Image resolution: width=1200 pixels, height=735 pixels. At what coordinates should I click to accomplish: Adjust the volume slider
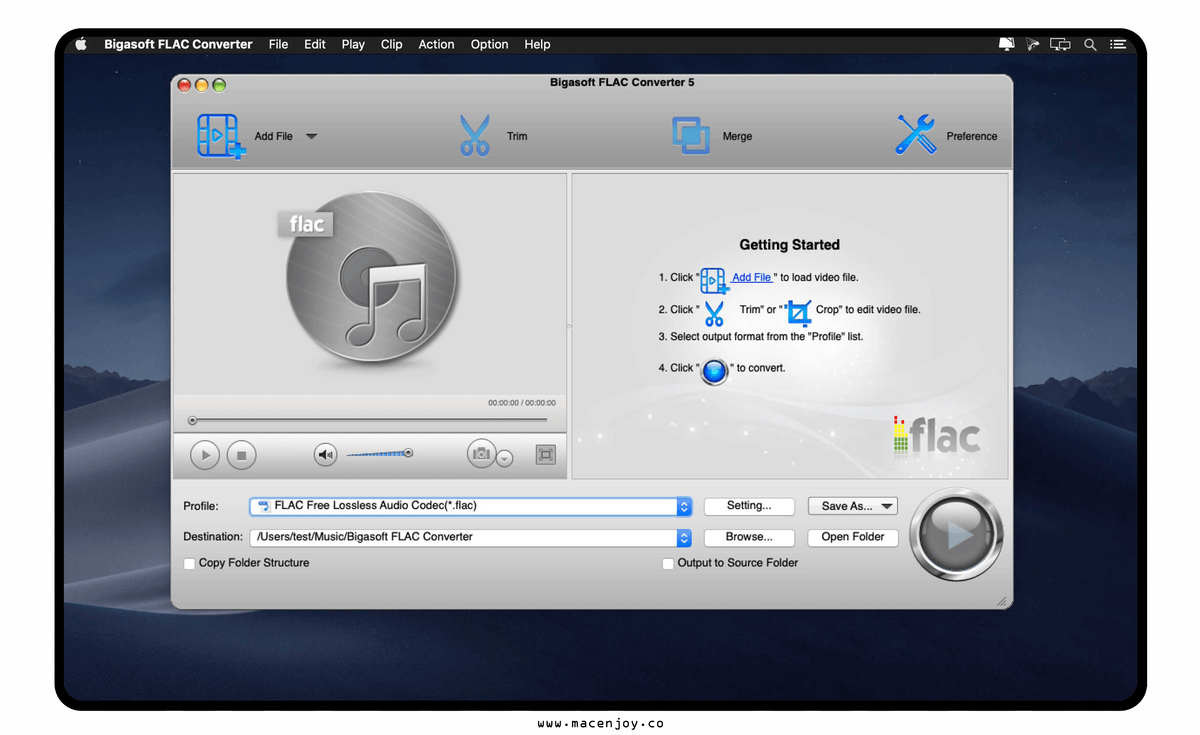point(379,454)
